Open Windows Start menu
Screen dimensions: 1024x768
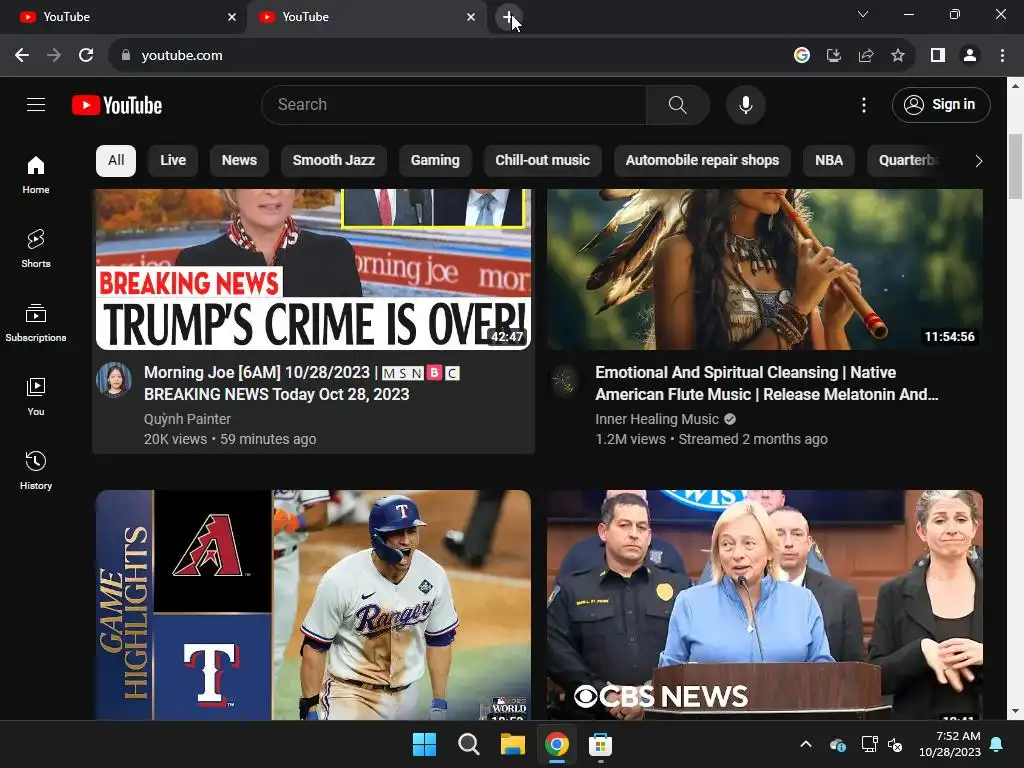coord(424,744)
